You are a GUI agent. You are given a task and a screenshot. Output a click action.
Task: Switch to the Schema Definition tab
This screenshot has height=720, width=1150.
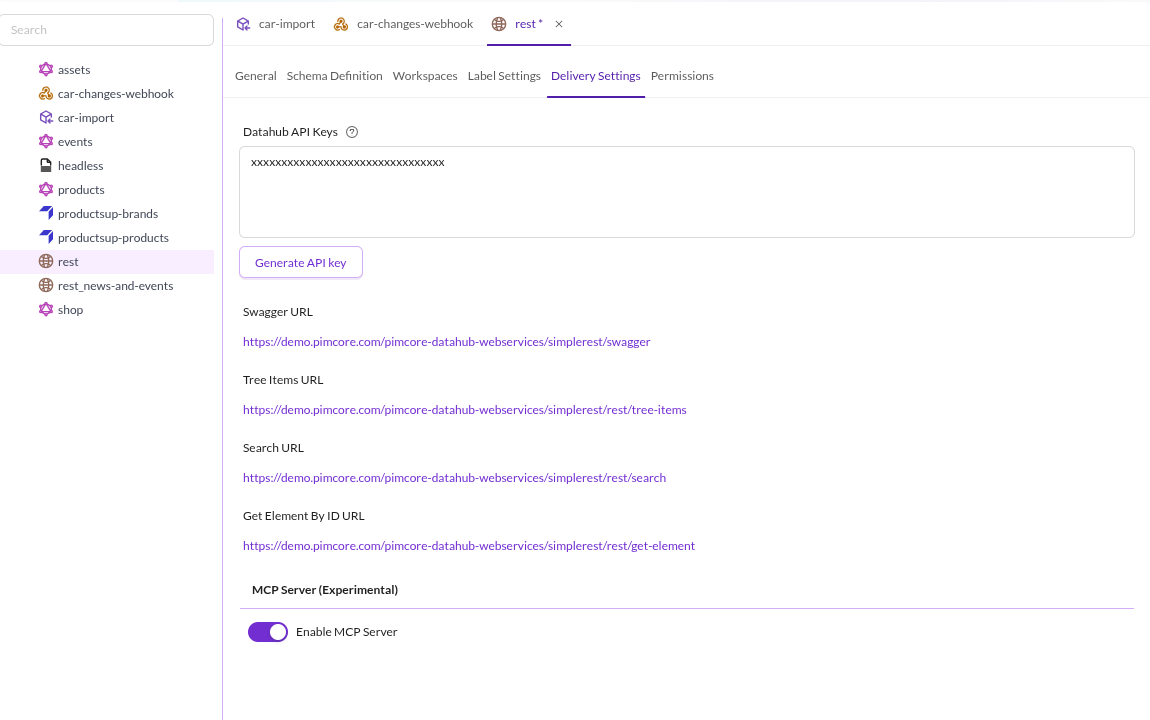[x=334, y=76]
